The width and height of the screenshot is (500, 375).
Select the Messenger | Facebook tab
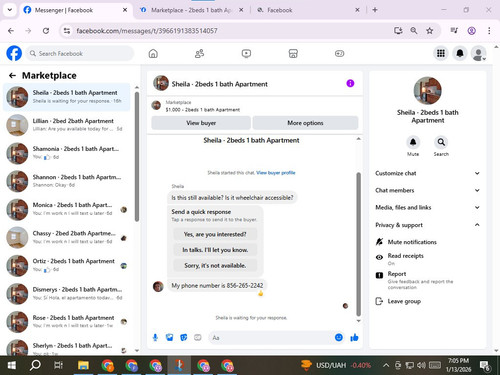(75, 10)
